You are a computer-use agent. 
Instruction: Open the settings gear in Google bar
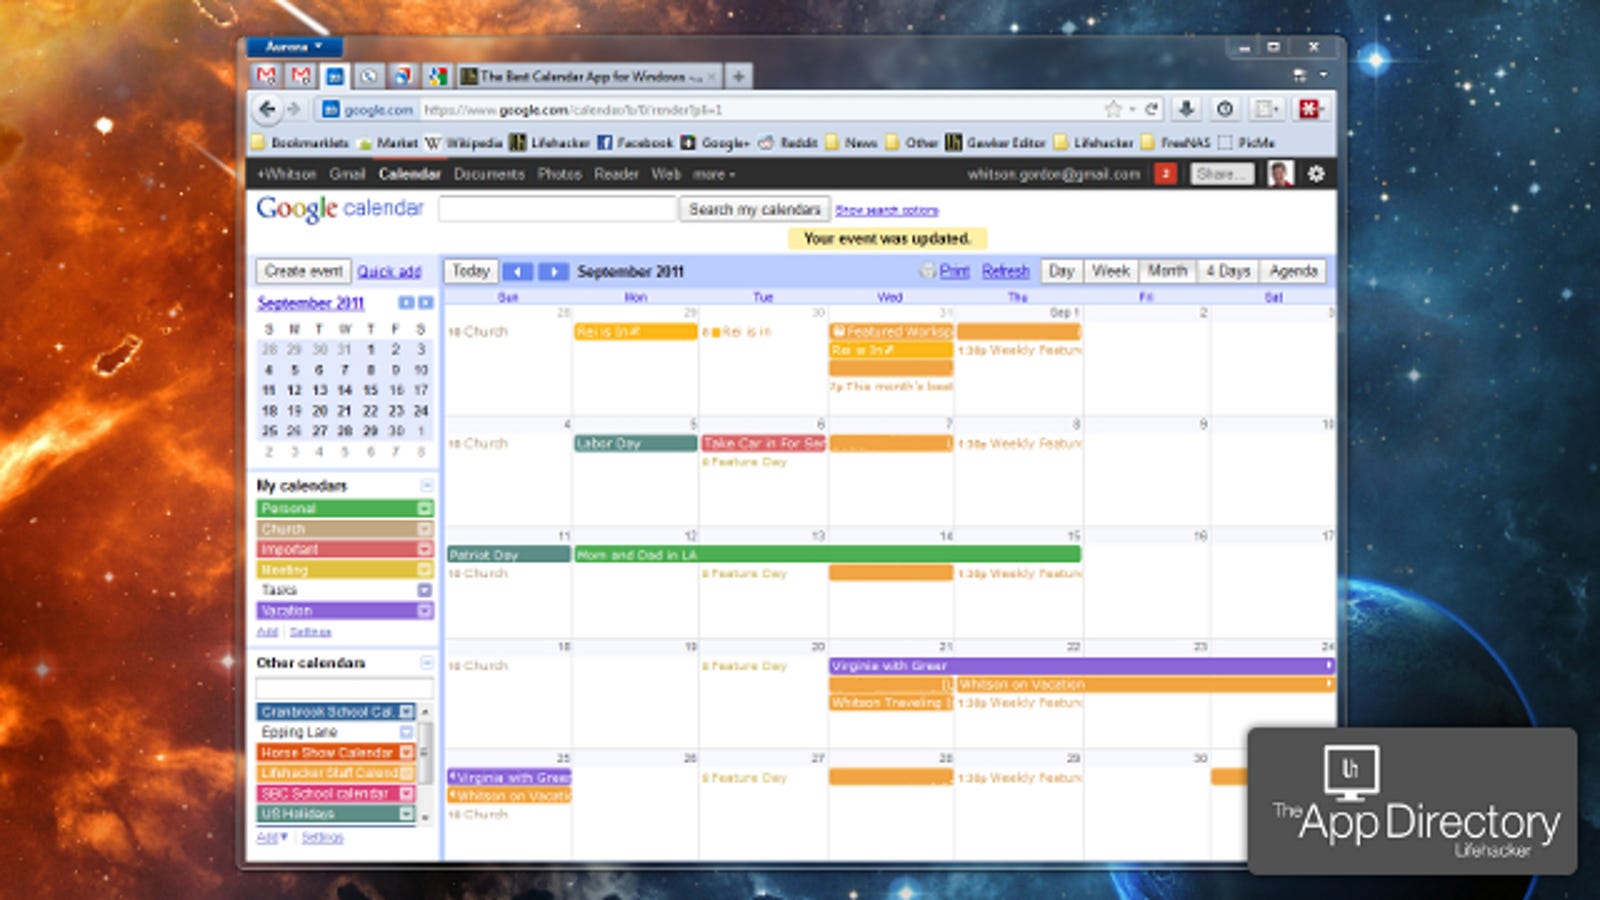[x=1316, y=174]
